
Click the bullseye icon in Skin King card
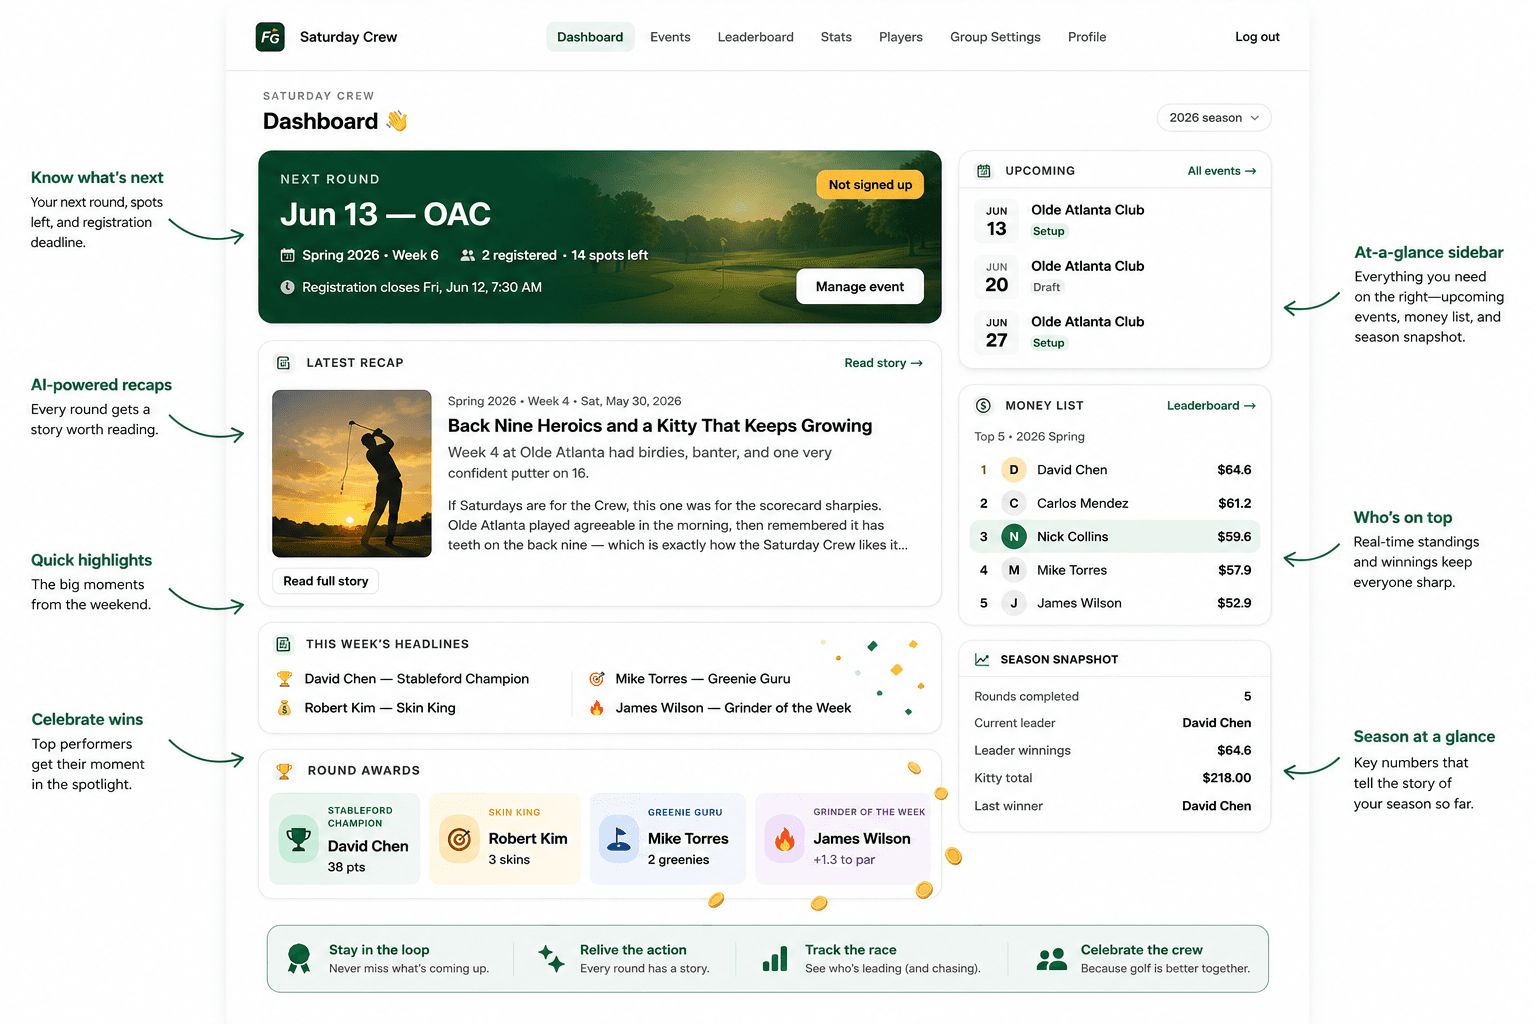point(459,839)
